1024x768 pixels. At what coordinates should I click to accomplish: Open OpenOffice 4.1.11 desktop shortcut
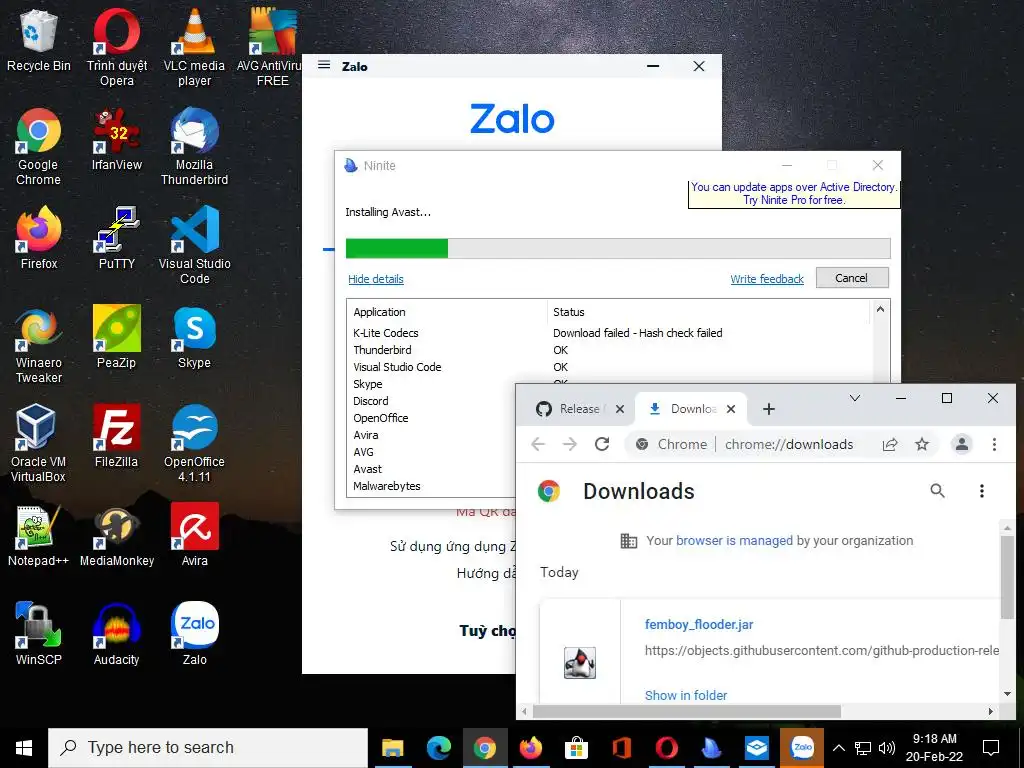point(195,443)
